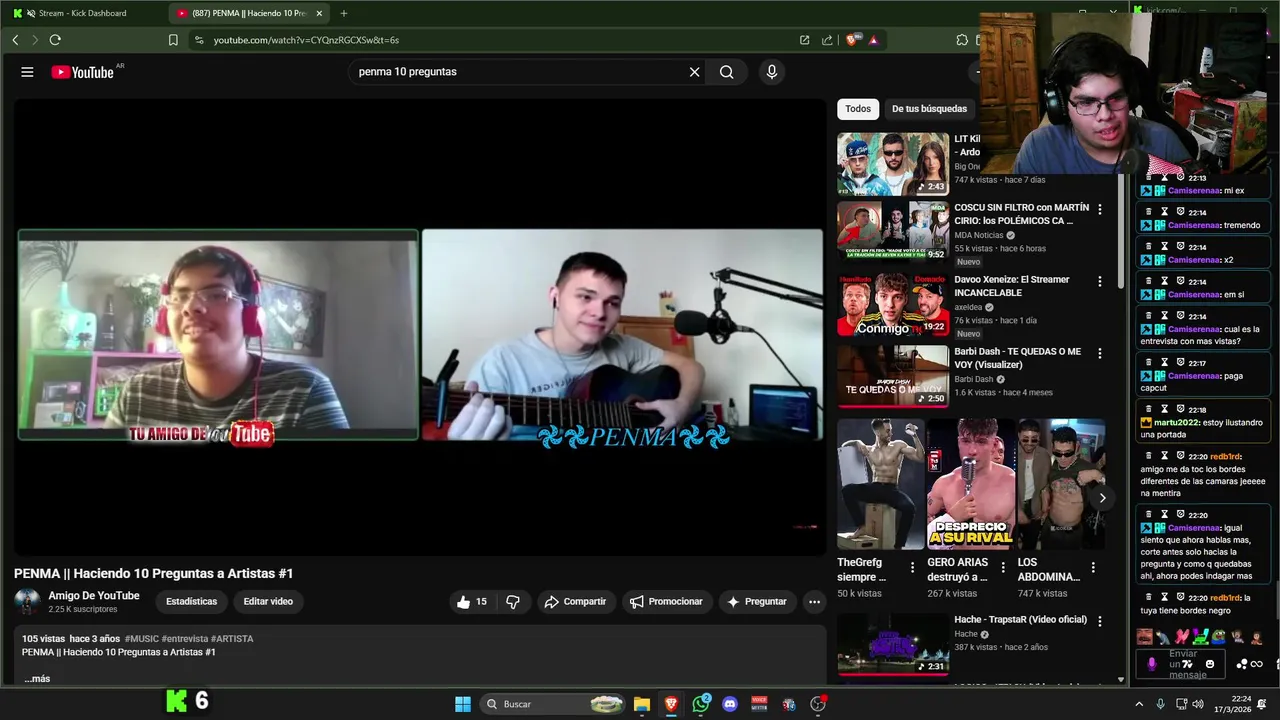Open emoji picker in Kick chat

pyautogui.click(x=1210, y=664)
